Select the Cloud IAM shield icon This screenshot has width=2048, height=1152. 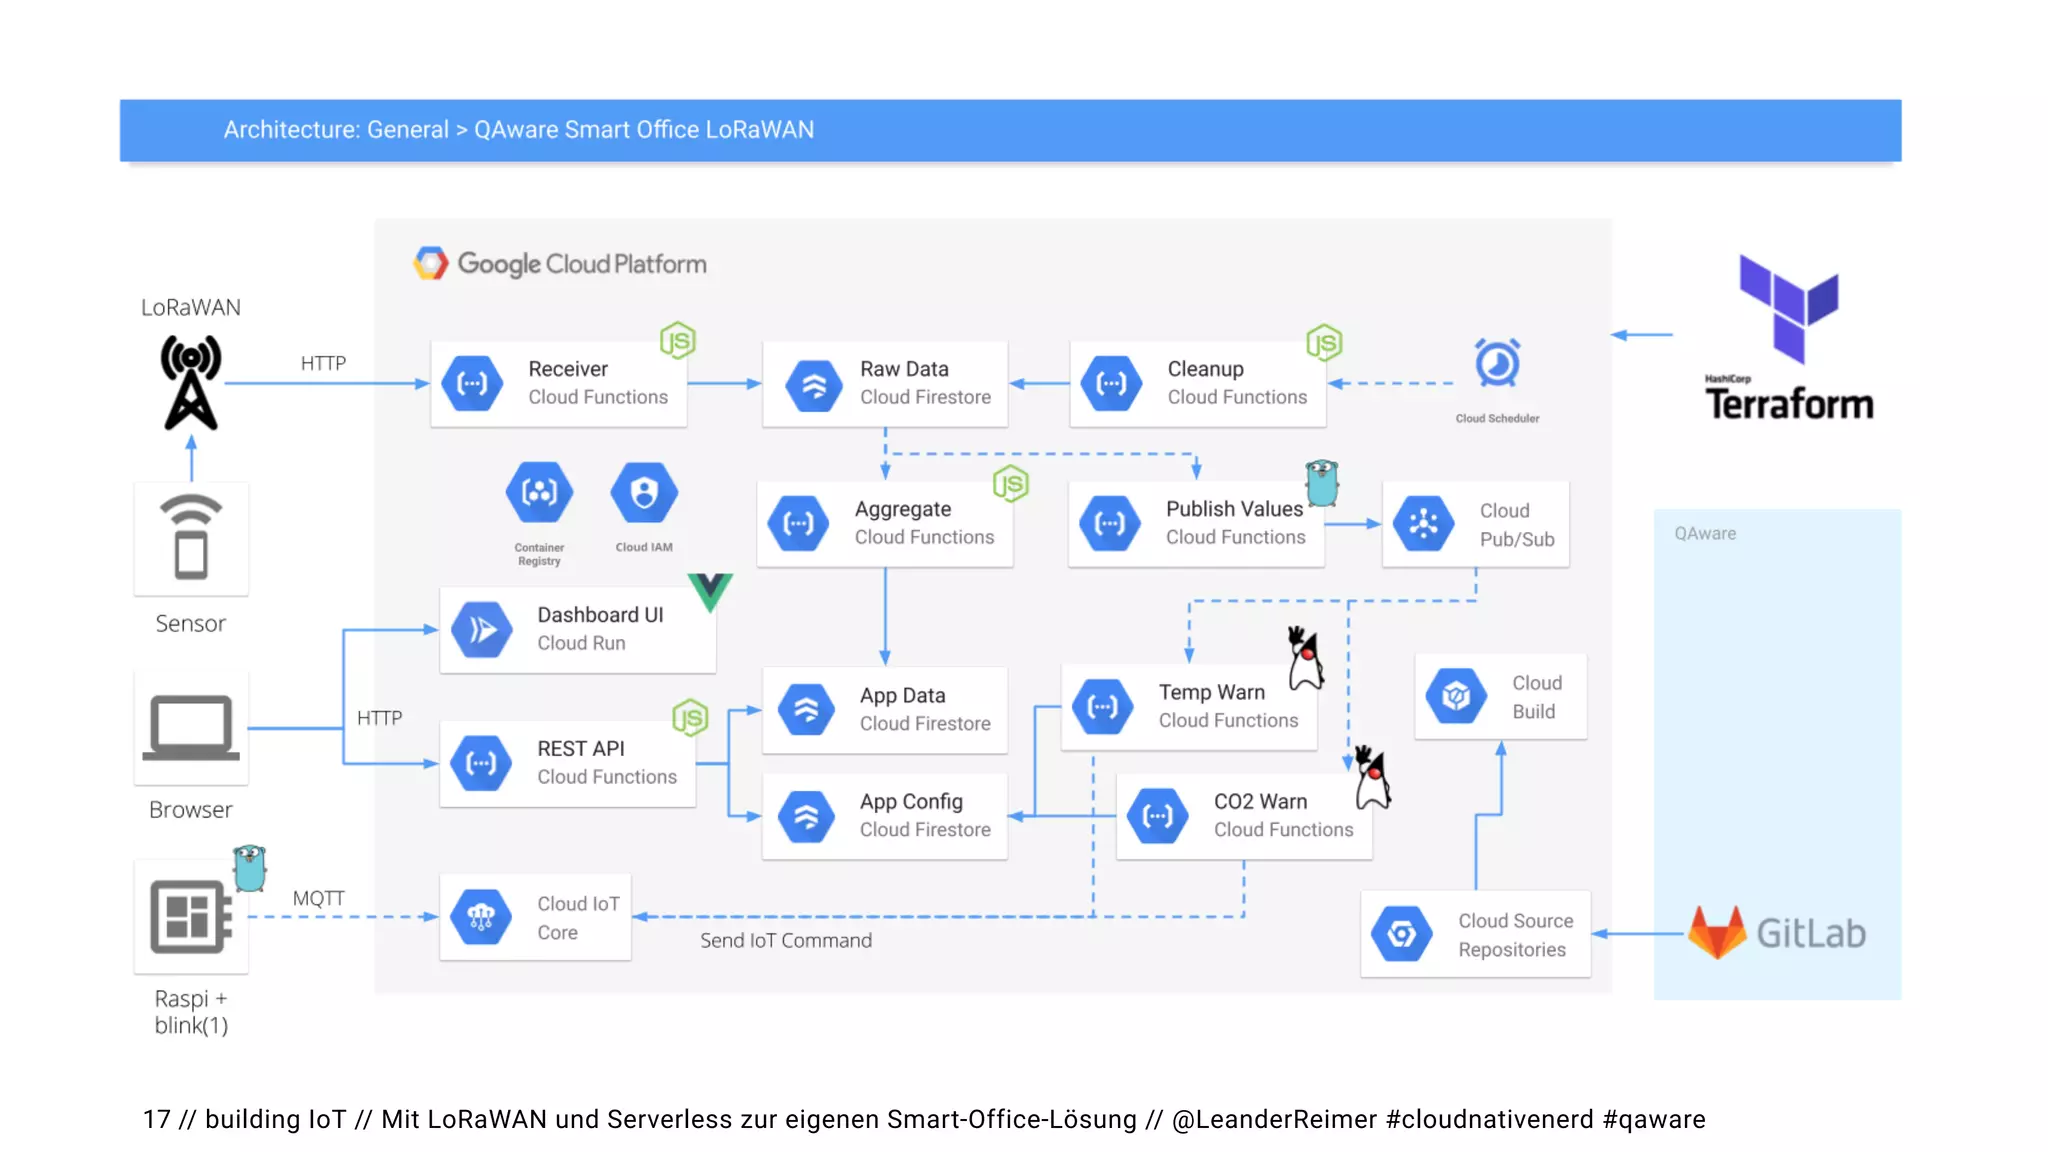click(x=644, y=492)
